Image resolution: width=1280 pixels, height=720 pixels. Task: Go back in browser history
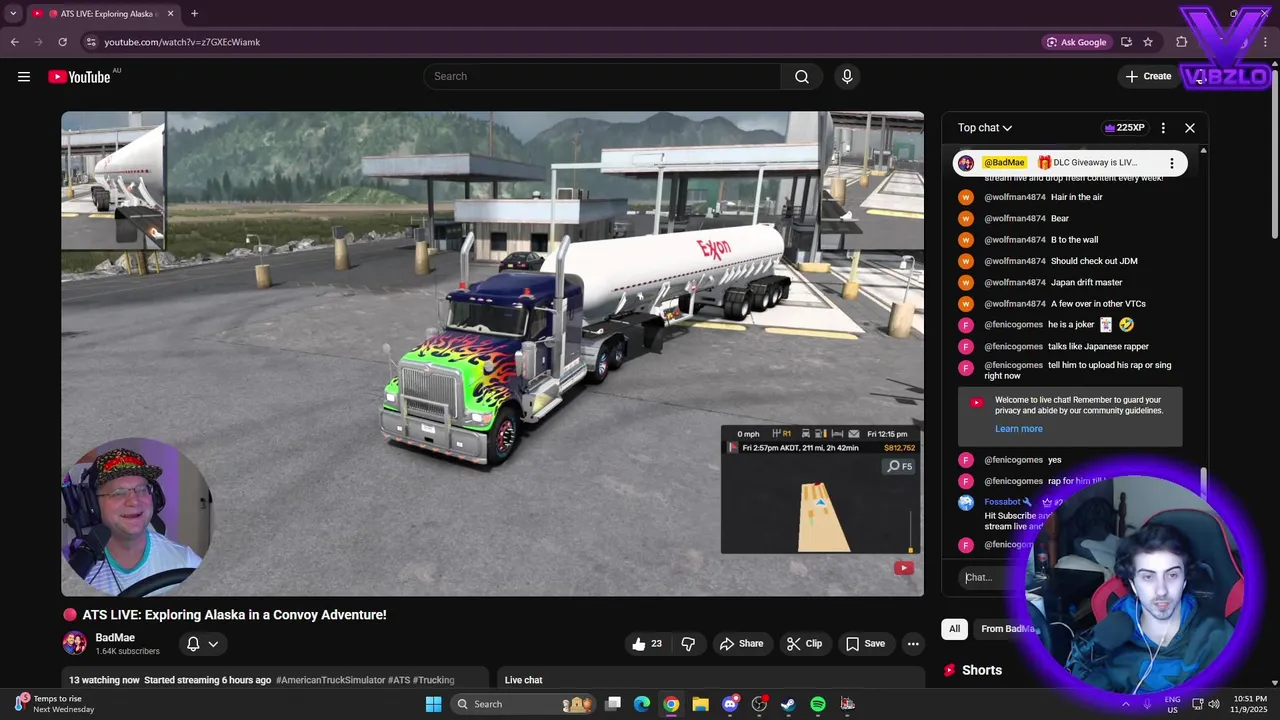pyautogui.click(x=15, y=42)
